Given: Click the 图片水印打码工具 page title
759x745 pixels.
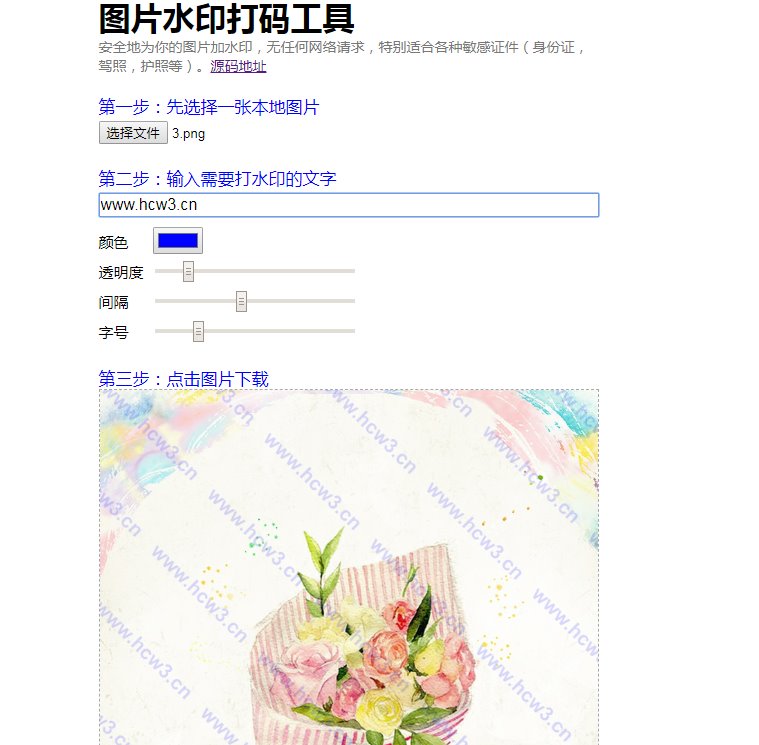Looking at the screenshot, I should (x=227, y=19).
